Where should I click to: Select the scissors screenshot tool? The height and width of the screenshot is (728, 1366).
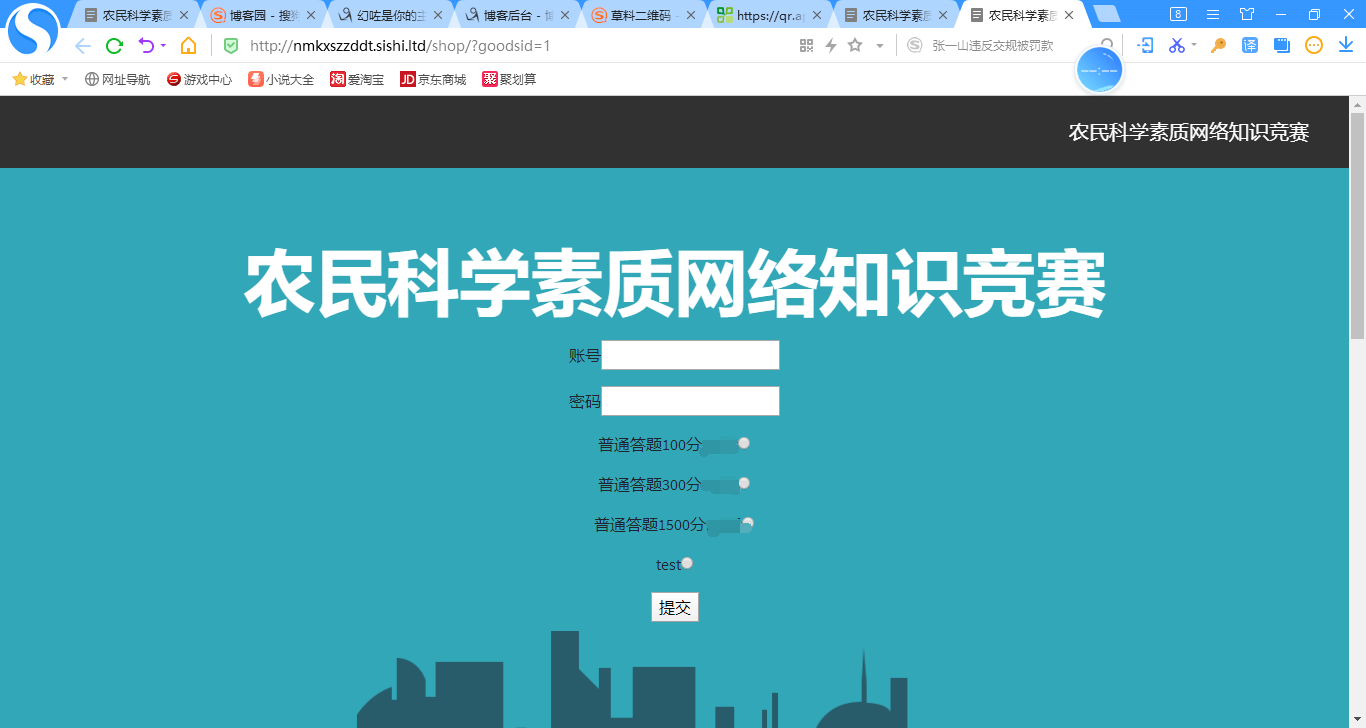pos(1177,46)
